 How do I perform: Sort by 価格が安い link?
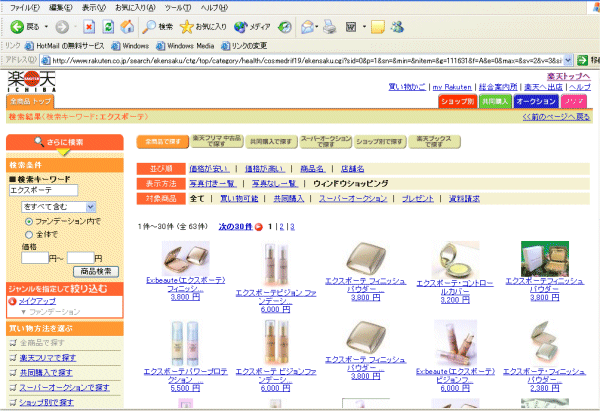click(x=209, y=169)
